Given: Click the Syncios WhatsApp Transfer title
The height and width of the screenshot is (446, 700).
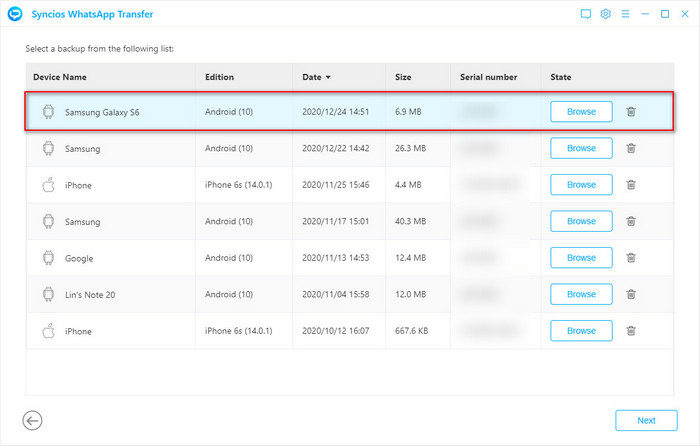Looking at the screenshot, I should click(92, 14).
